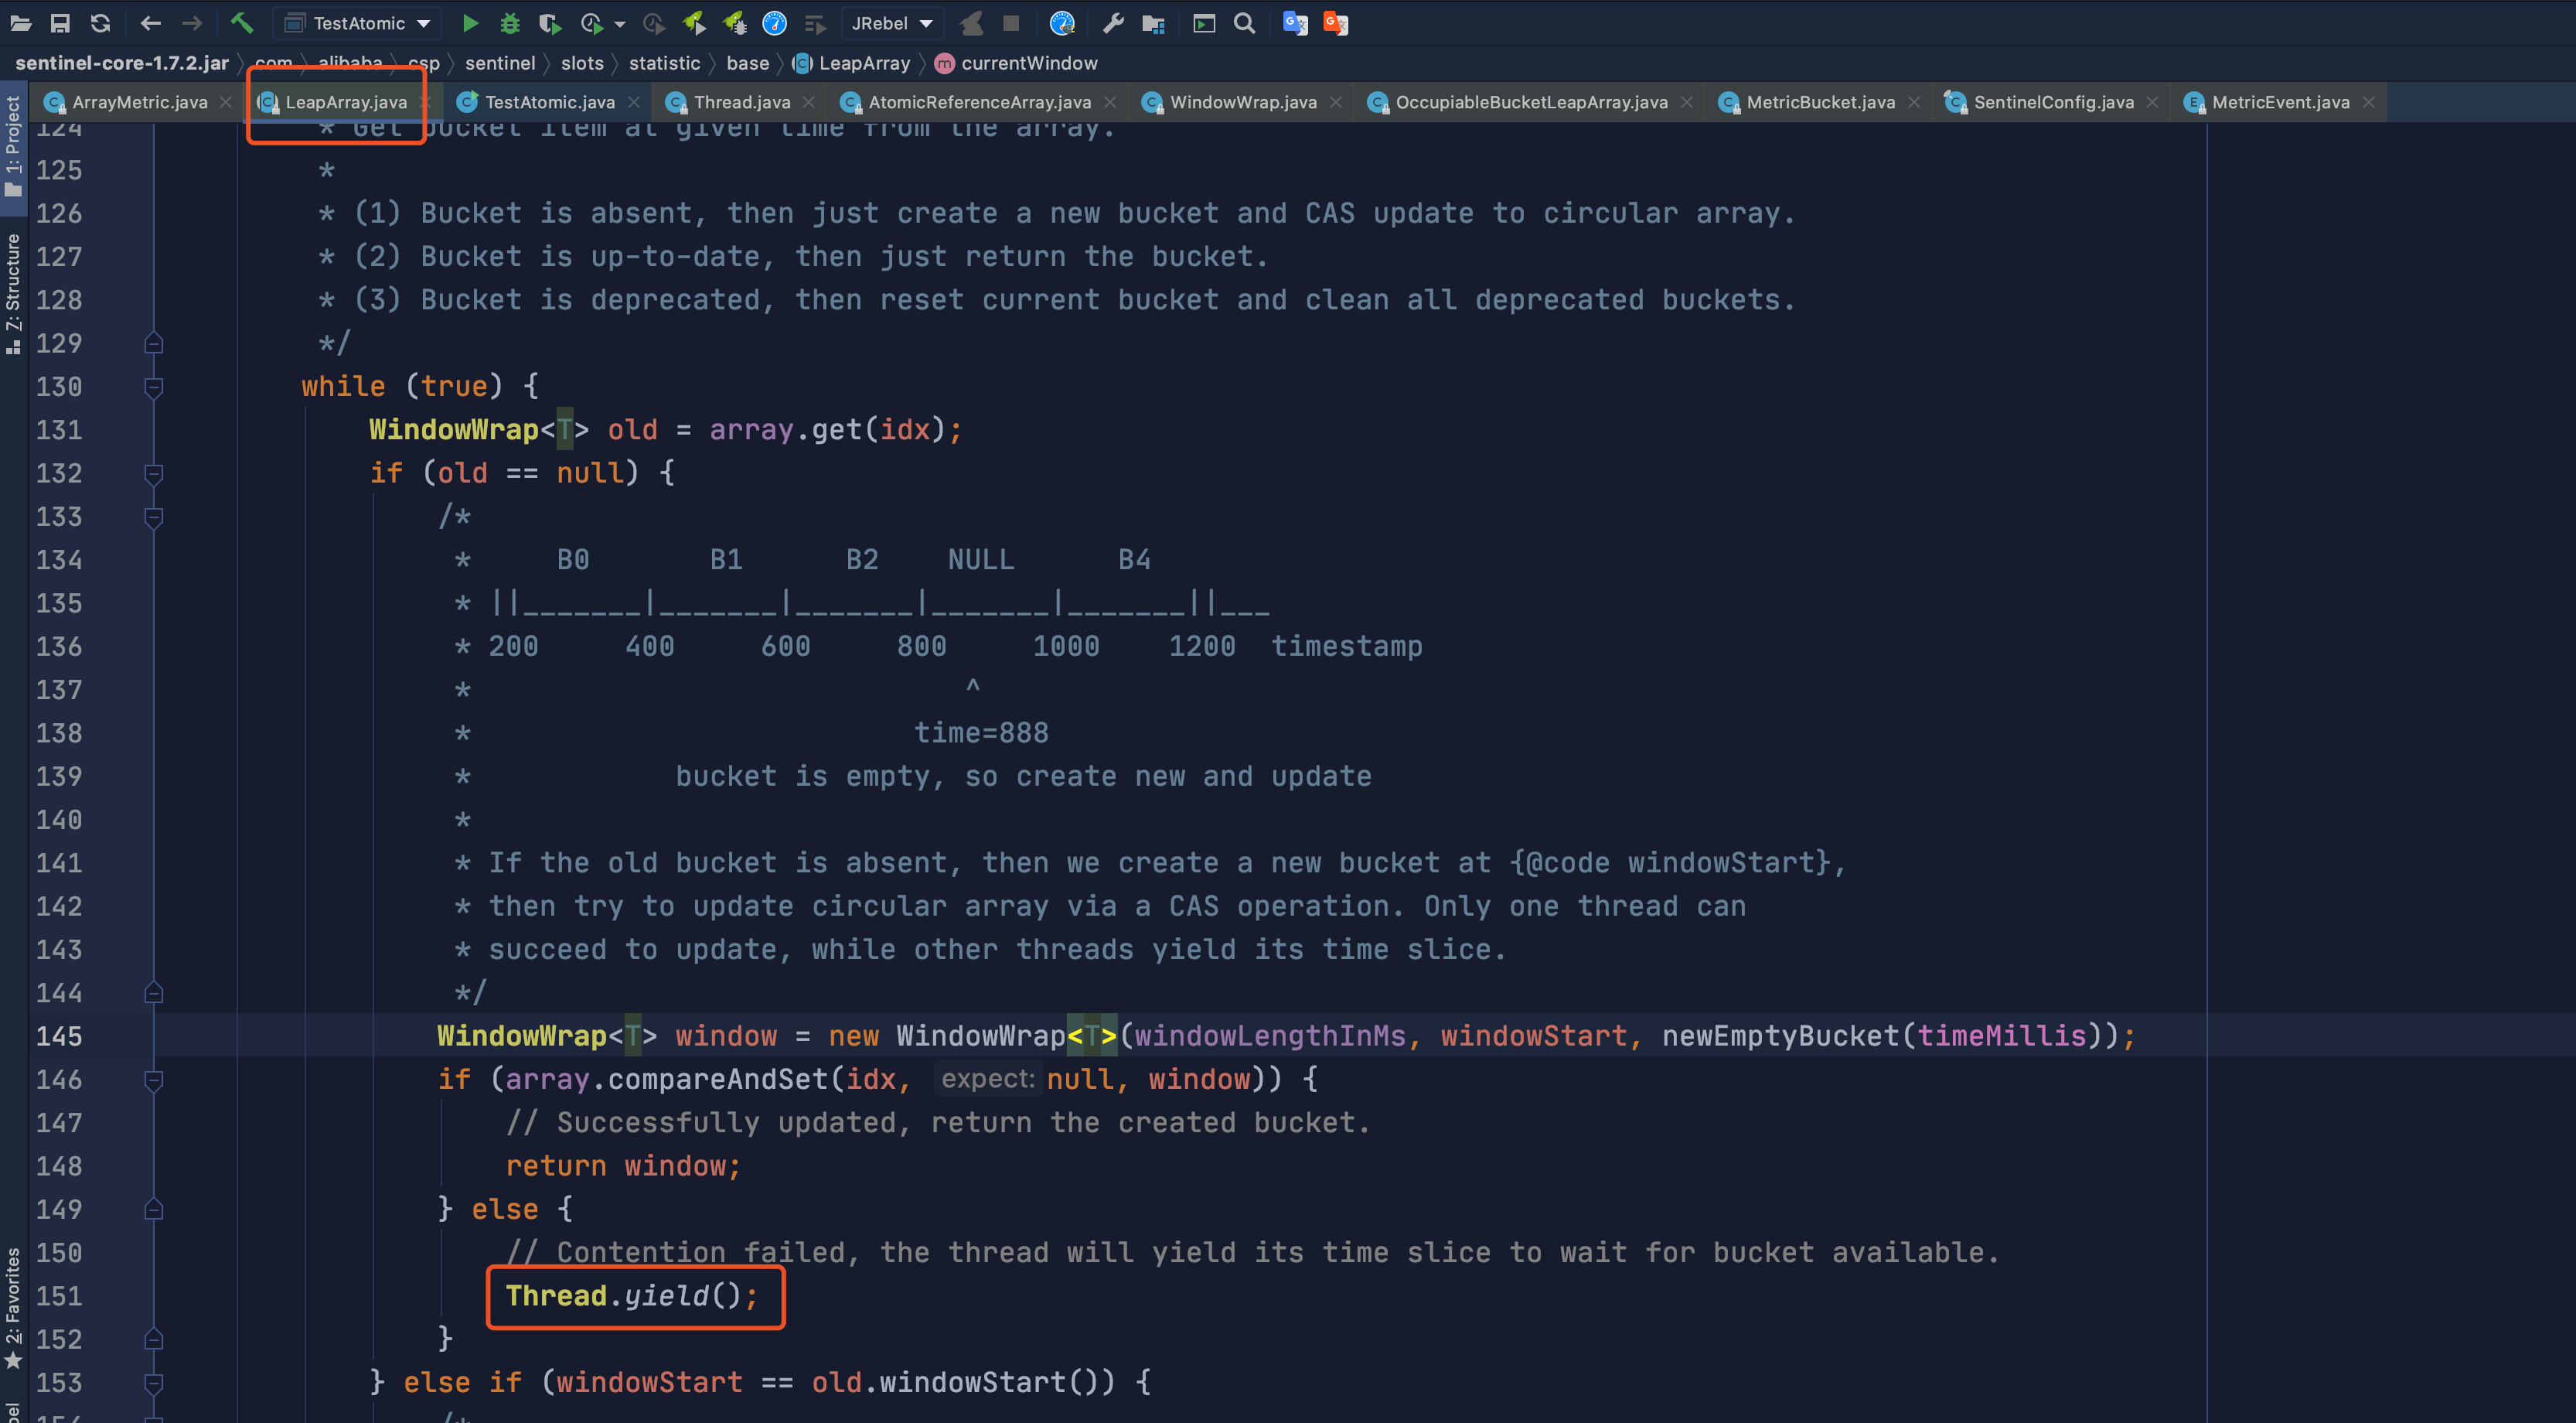The width and height of the screenshot is (2576, 1423).
Task: Run with Coverage shield icon
Action: [549, 23]
